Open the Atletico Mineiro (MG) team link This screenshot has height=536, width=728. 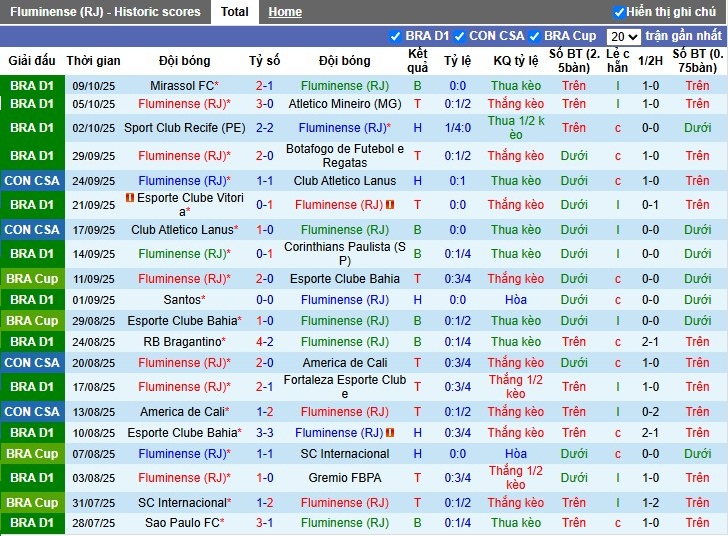[344, 104]
